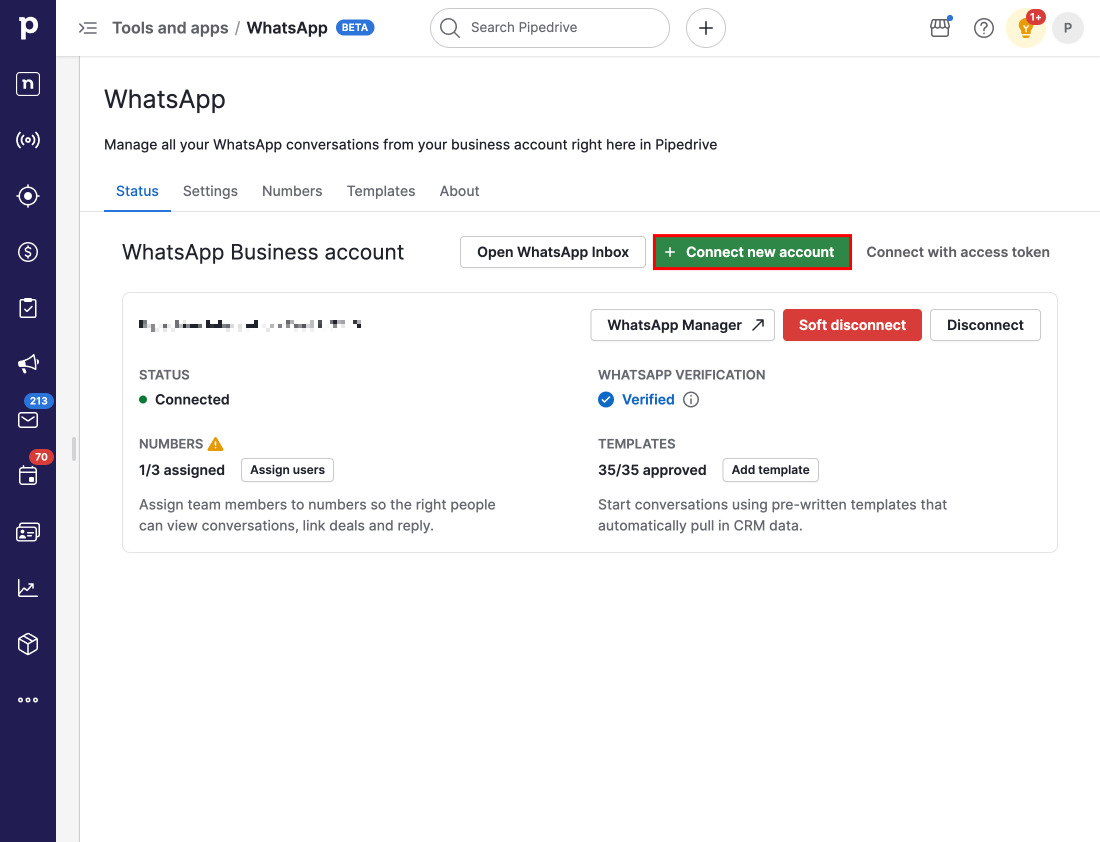Open WhatsApp Manager external link
This screenshot has height=842, width=1100.
(683, 325)
